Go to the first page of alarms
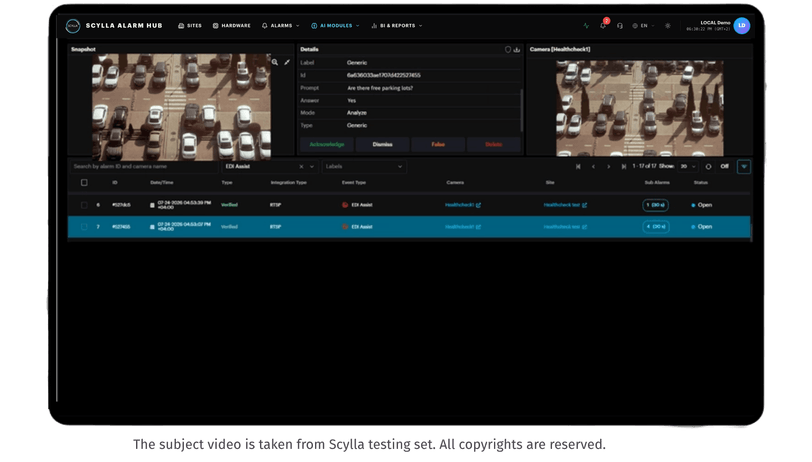Viewport: 812px width, 462px height. pyautogui.click(x=578, y=166)
